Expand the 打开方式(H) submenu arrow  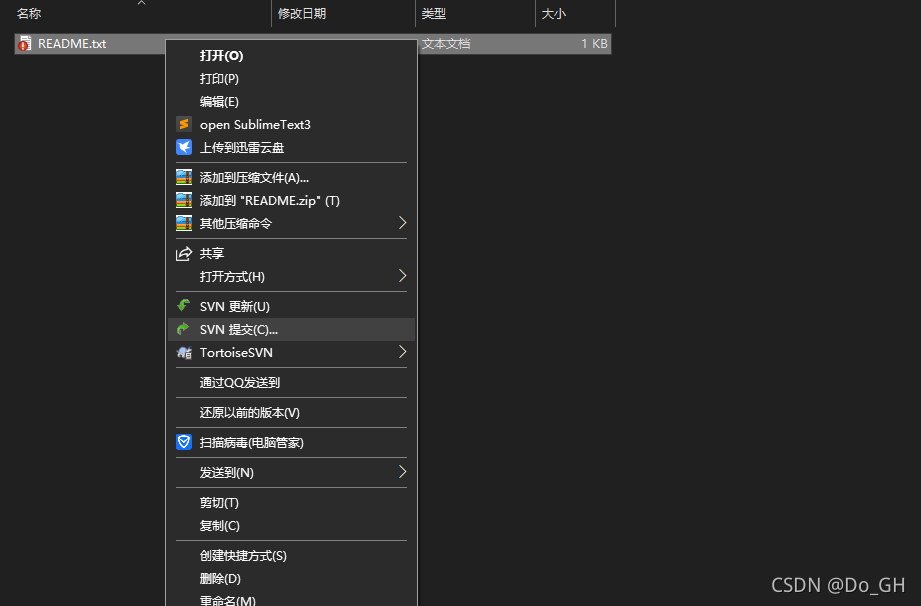pyautogui.click(x=402, y=275)
